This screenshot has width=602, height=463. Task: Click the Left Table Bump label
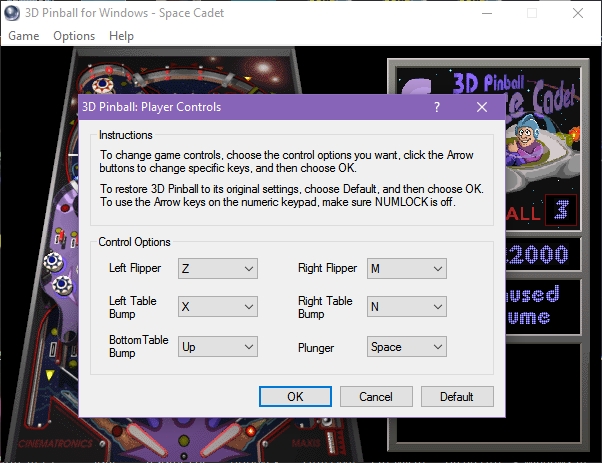point(132,307)
